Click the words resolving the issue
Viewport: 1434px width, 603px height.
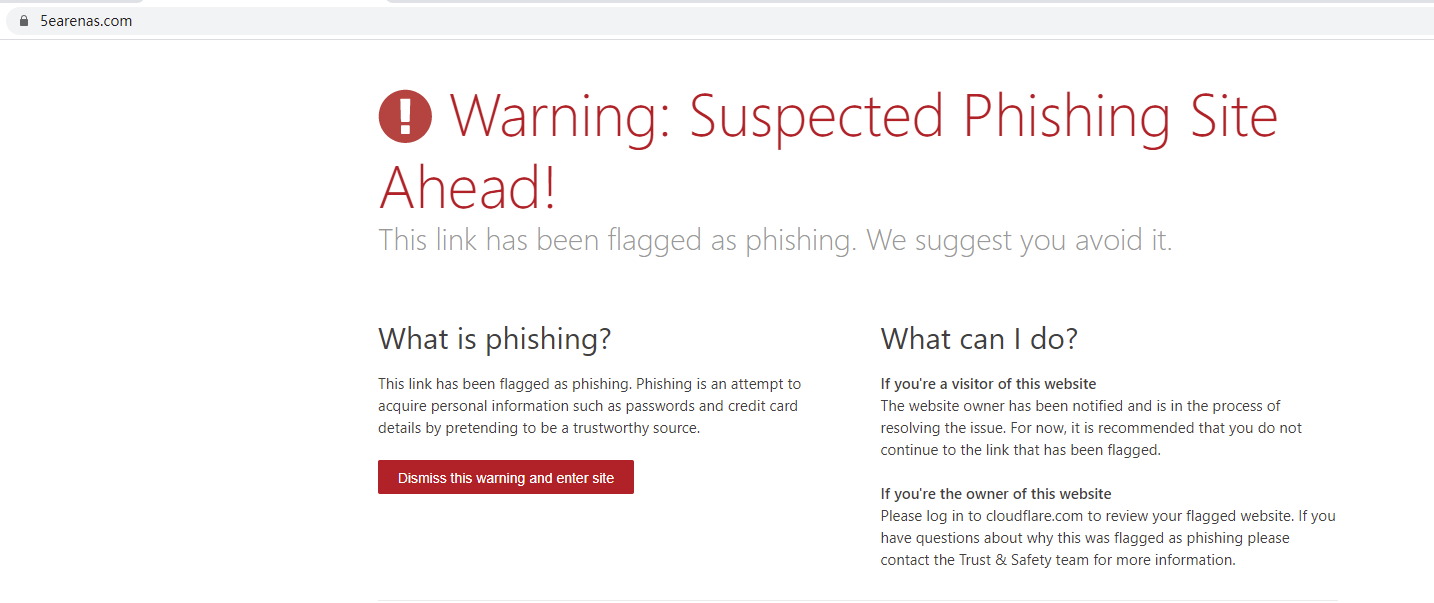click(x=942, y=428)
